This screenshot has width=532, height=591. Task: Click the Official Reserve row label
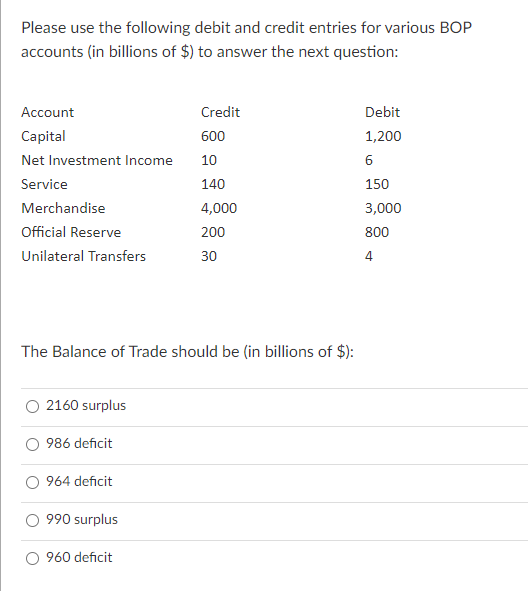(71, 232)
